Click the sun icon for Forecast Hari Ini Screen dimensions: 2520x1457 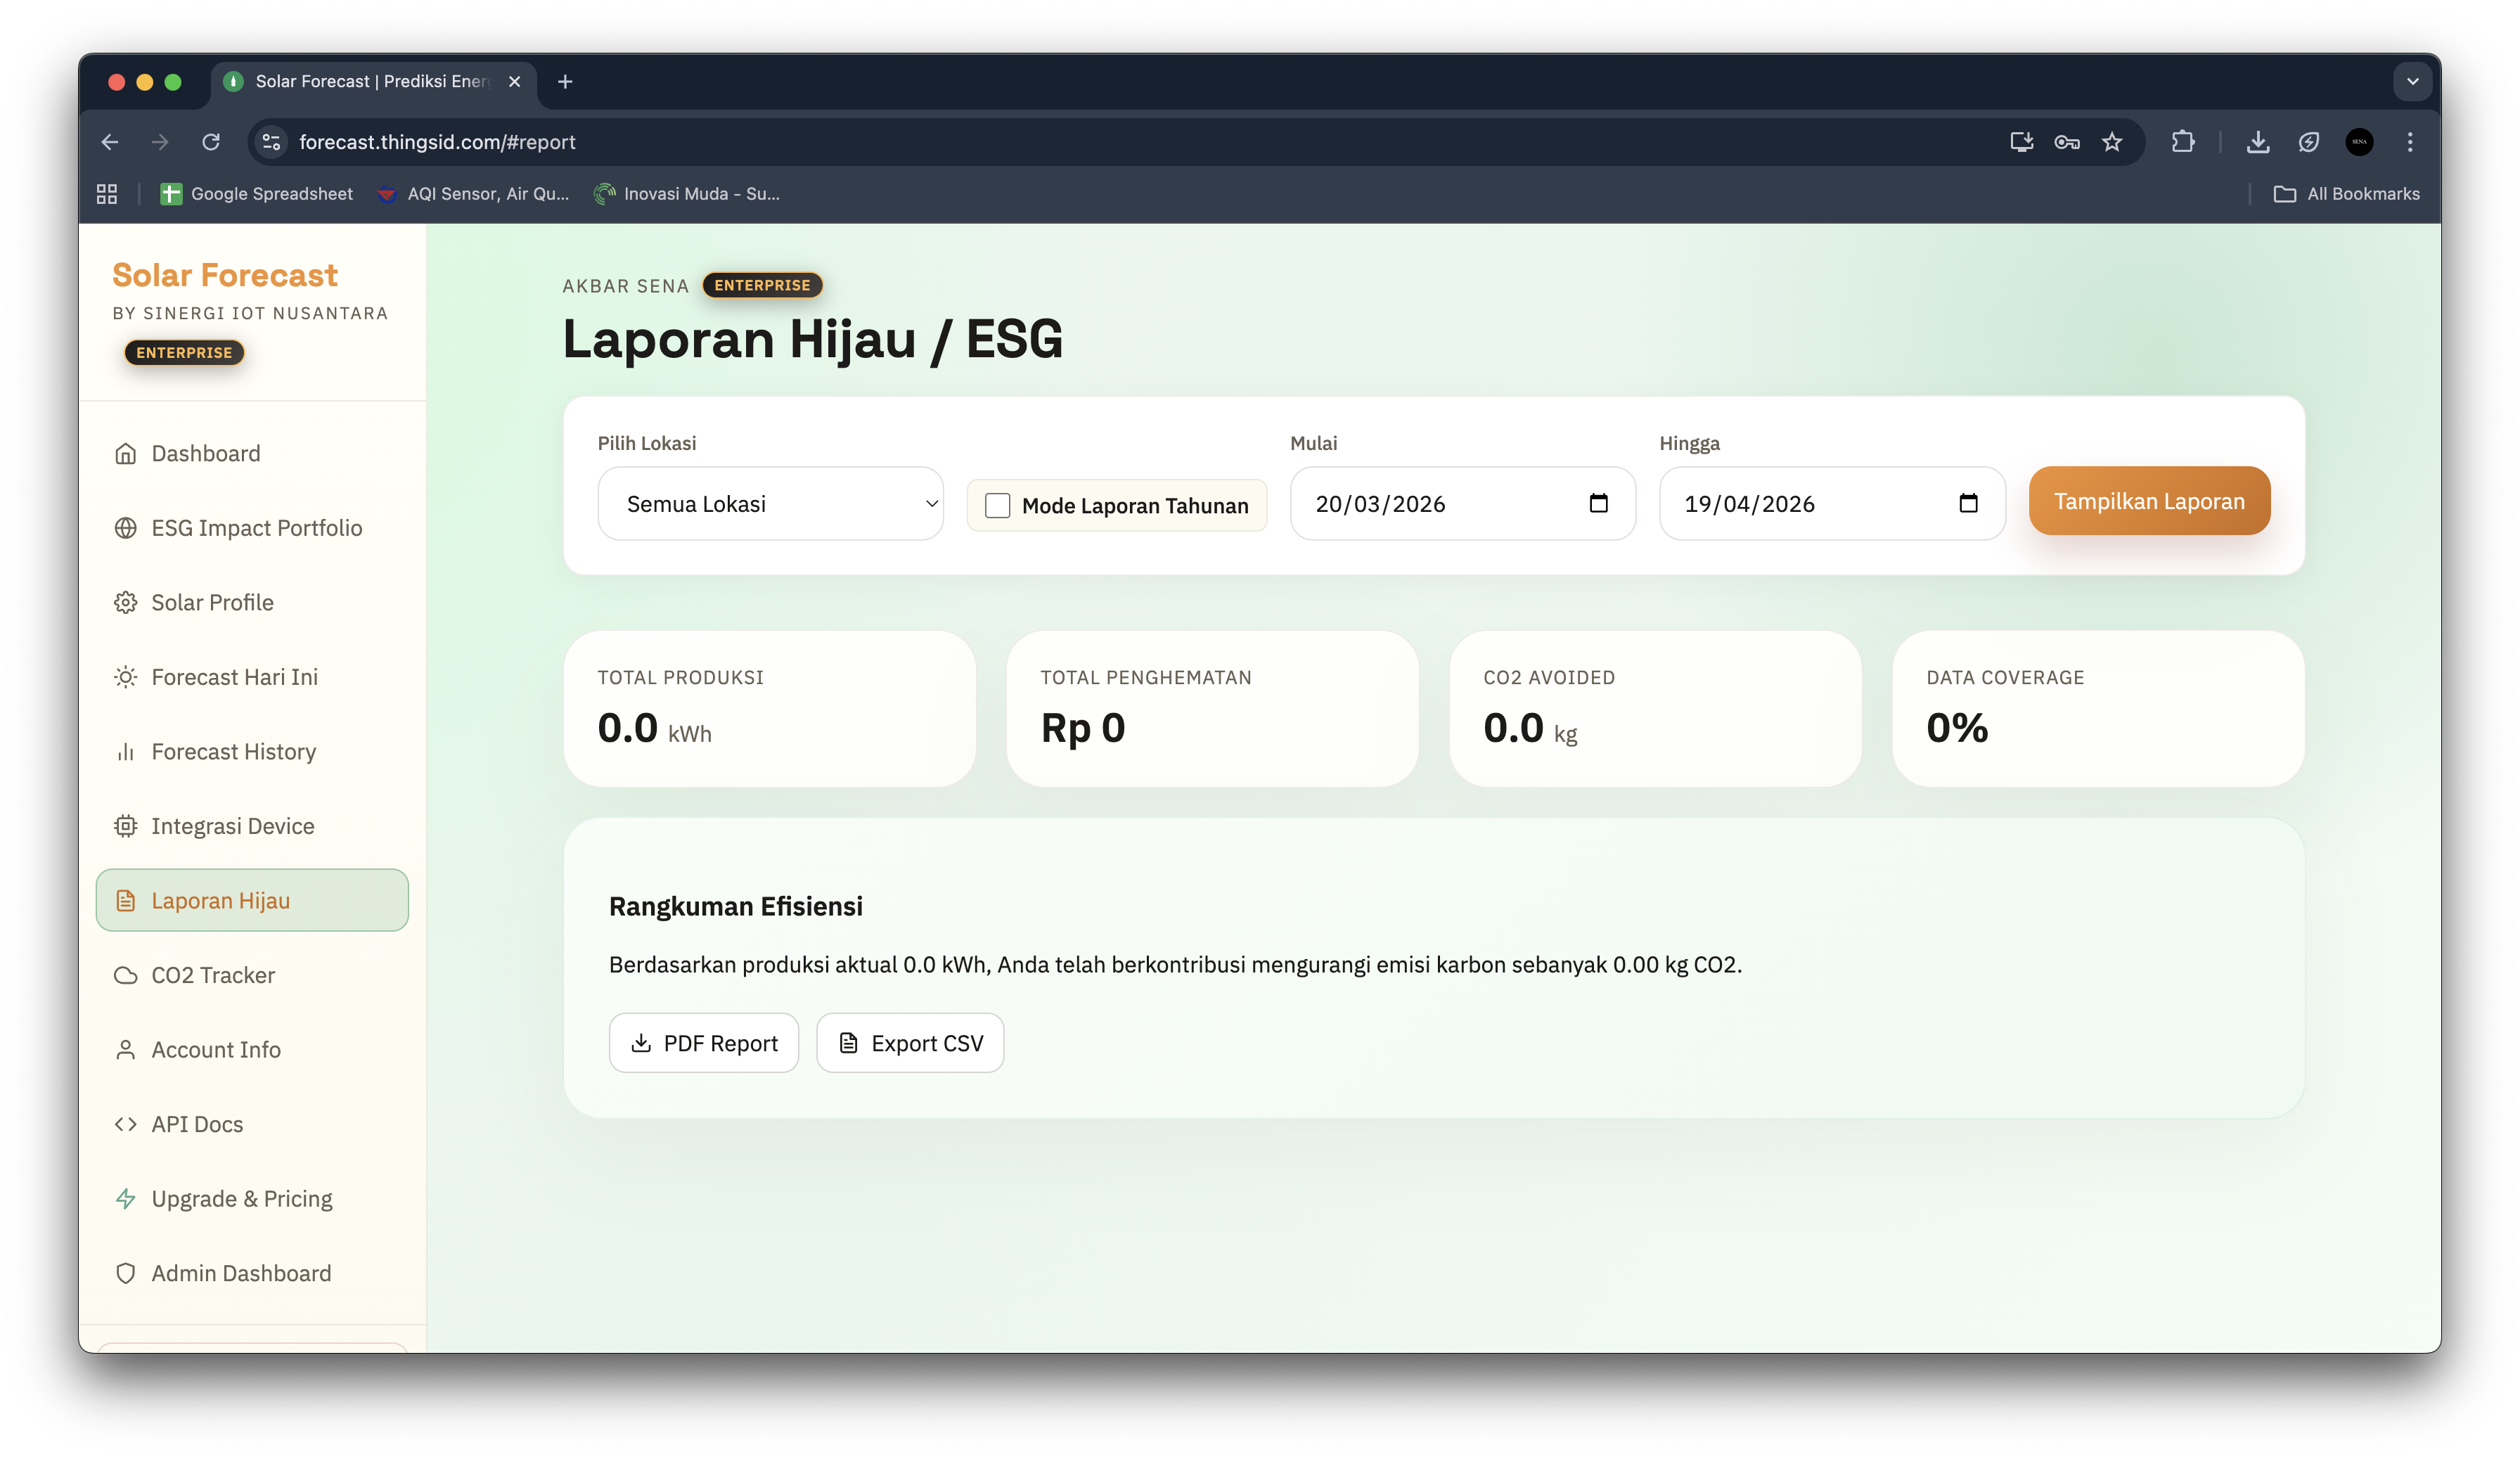click(x=125, y=677)
